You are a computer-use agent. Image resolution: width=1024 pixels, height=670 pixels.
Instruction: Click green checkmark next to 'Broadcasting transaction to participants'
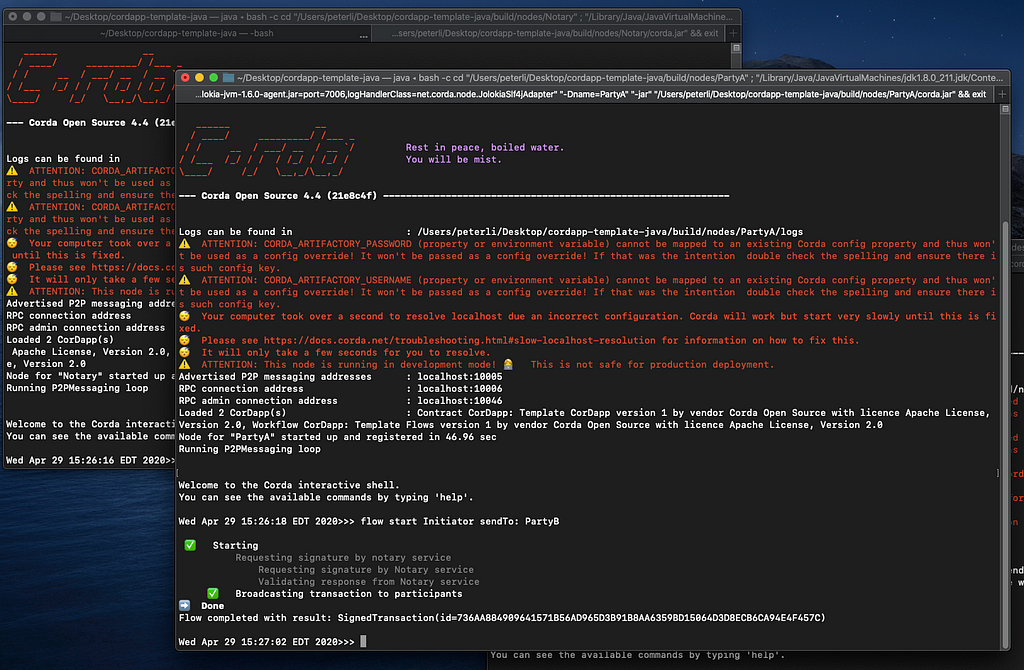(213, 594)
